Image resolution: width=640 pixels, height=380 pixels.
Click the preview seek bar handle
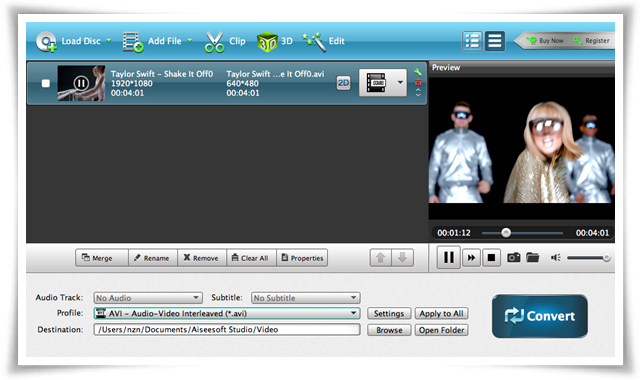coord(506,233)
